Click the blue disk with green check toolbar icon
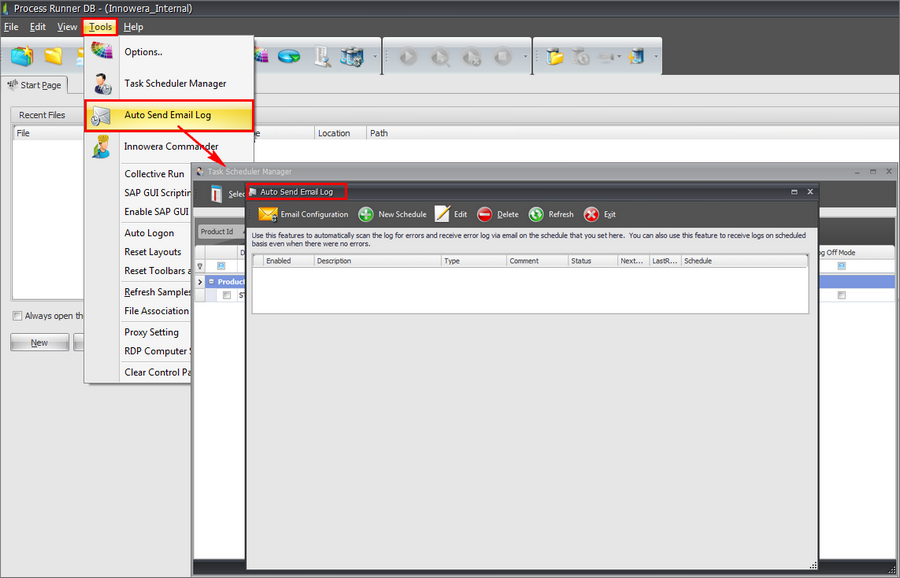 [x=289, y=56]
